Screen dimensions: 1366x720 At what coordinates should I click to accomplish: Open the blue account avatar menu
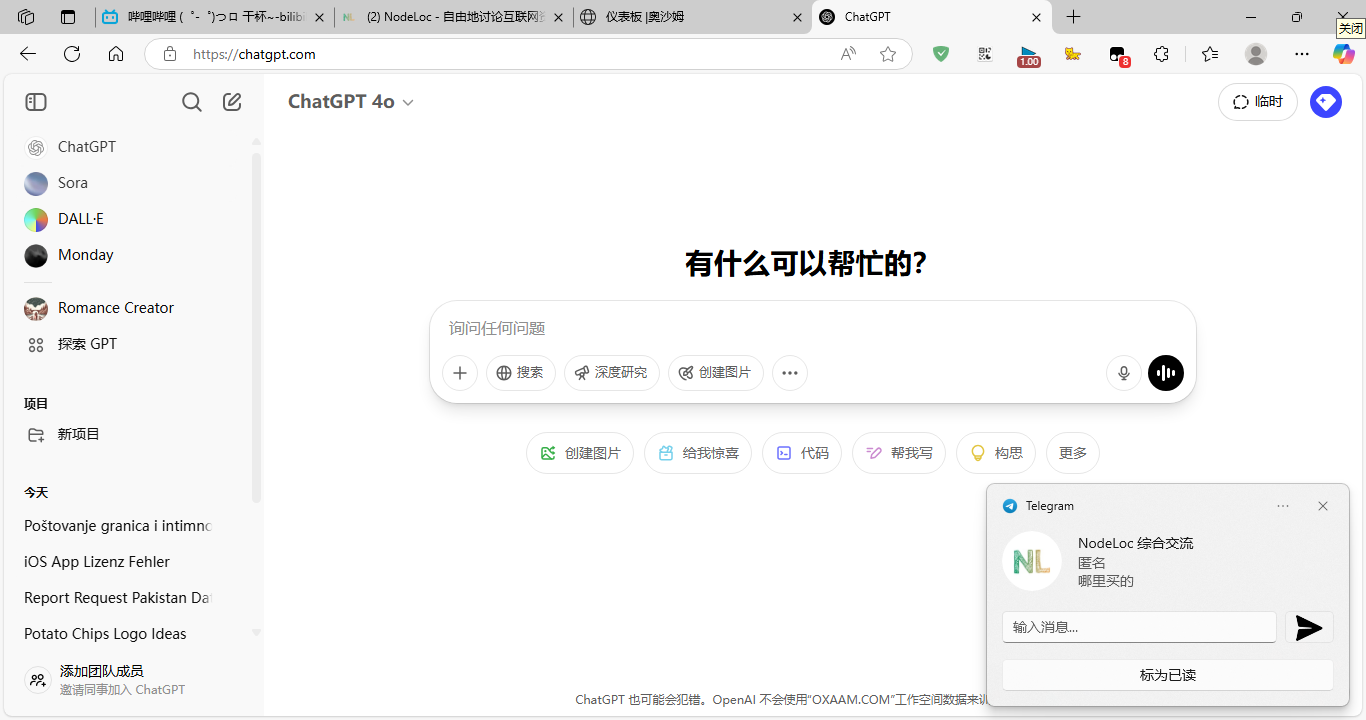pyautogui.click(x=1326, y=102)
